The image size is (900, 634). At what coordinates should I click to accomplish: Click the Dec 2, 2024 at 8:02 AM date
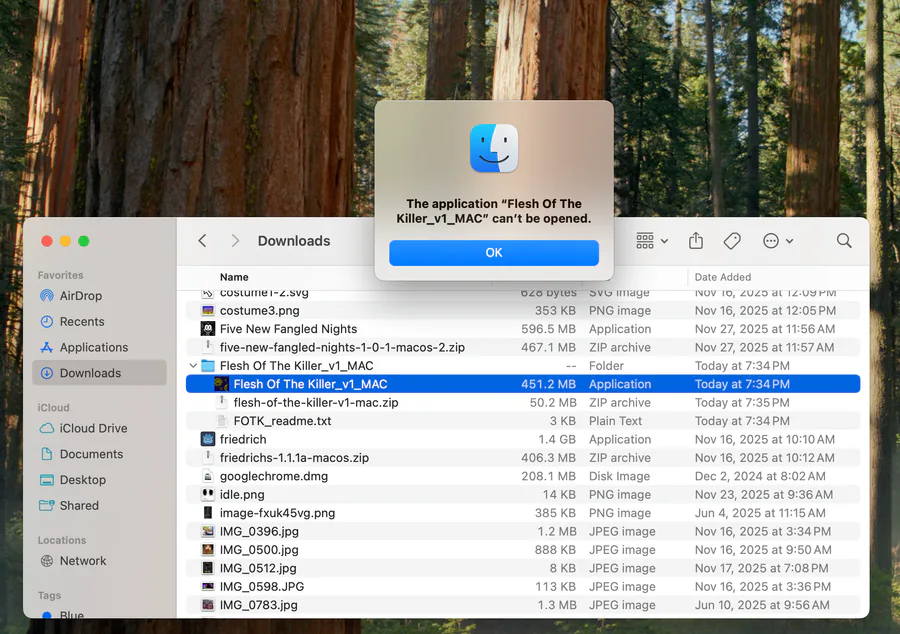click(760, 476)
